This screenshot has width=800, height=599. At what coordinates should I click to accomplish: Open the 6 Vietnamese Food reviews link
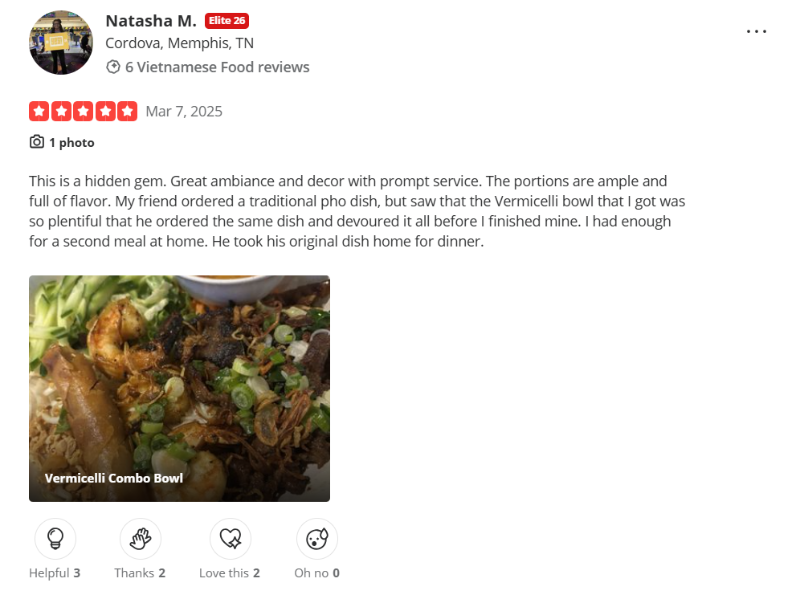tap(216, 67)
